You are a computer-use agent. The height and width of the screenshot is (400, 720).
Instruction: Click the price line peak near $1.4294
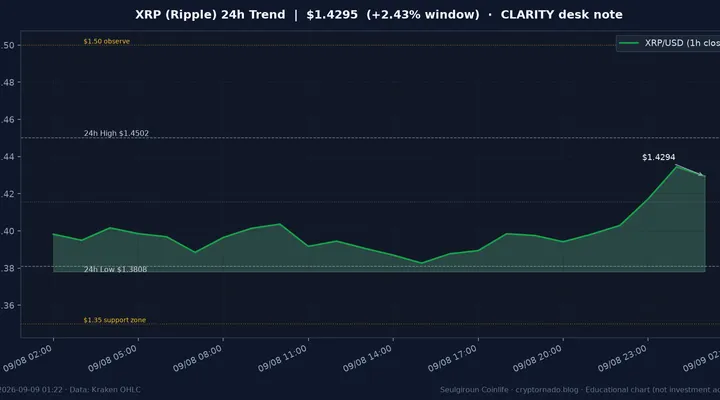[x=676, y=167]
